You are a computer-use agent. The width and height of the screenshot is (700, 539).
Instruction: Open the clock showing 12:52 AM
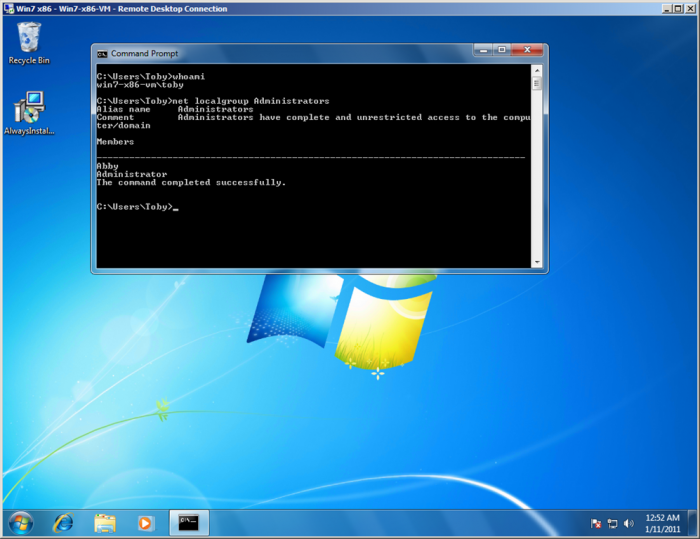click(x=662, y=523)
